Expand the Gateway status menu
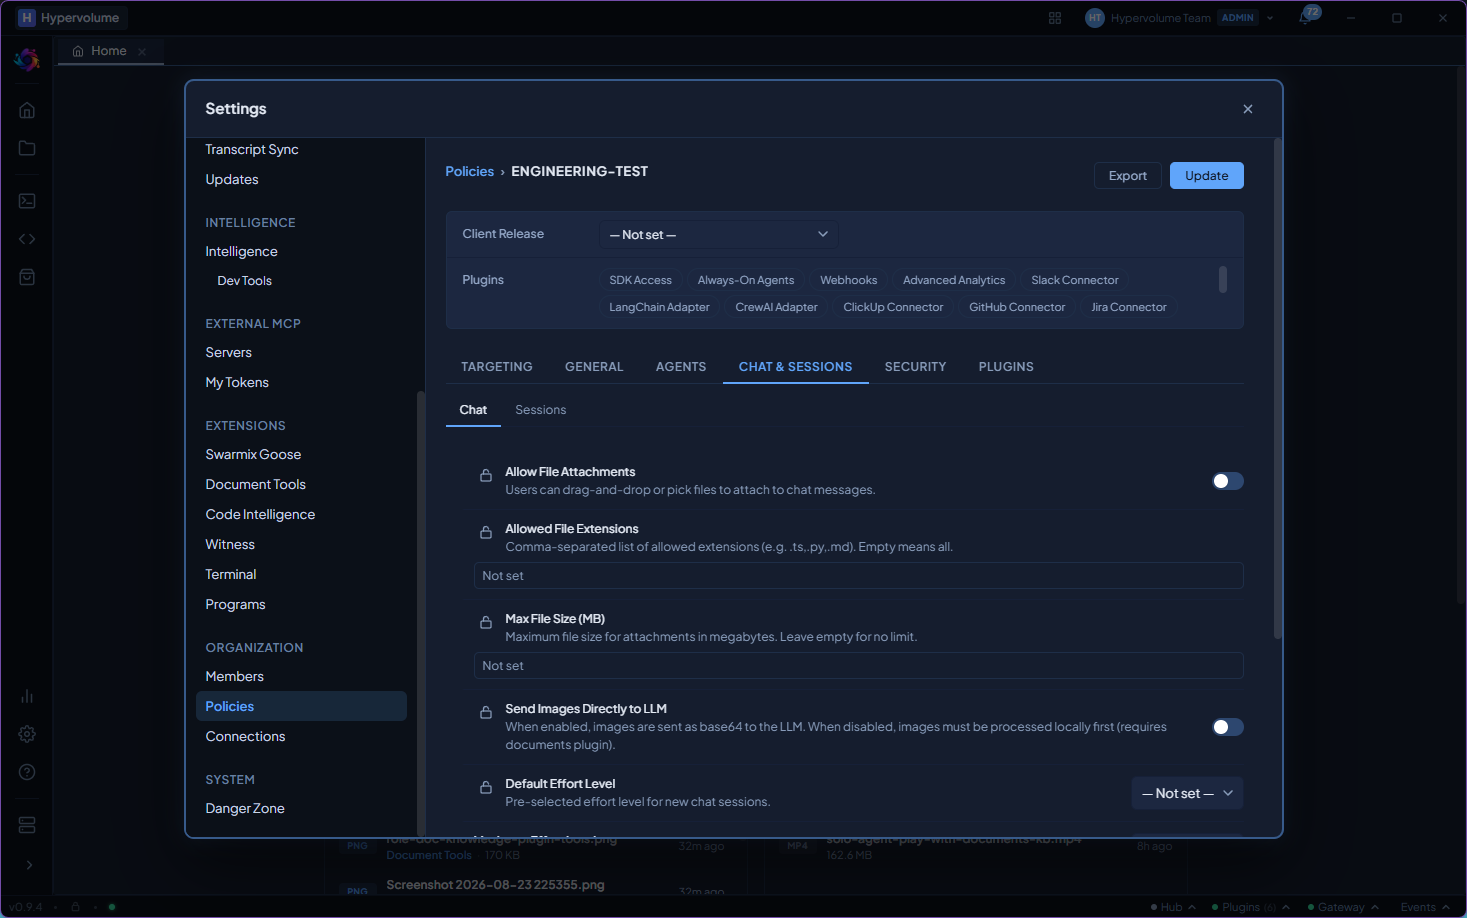Image resolution: width=1467 pixels, height=918 pixels. 1343,907
